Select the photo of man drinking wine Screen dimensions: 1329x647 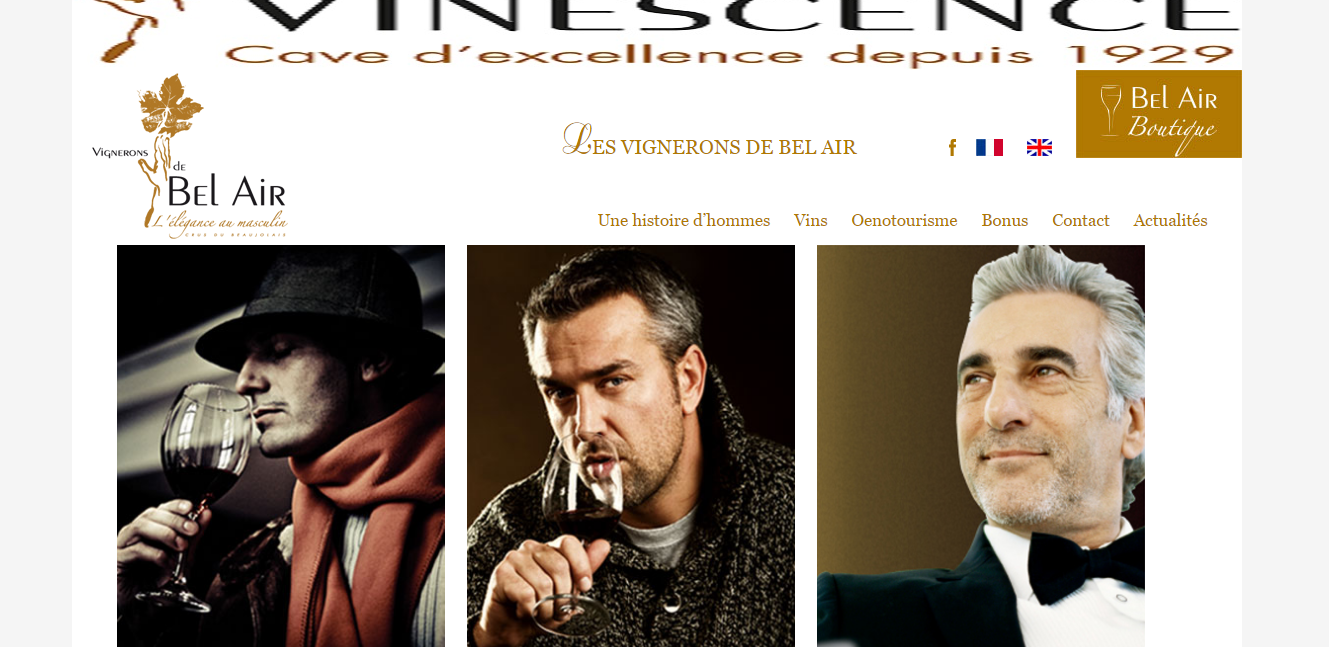[631, 446]
